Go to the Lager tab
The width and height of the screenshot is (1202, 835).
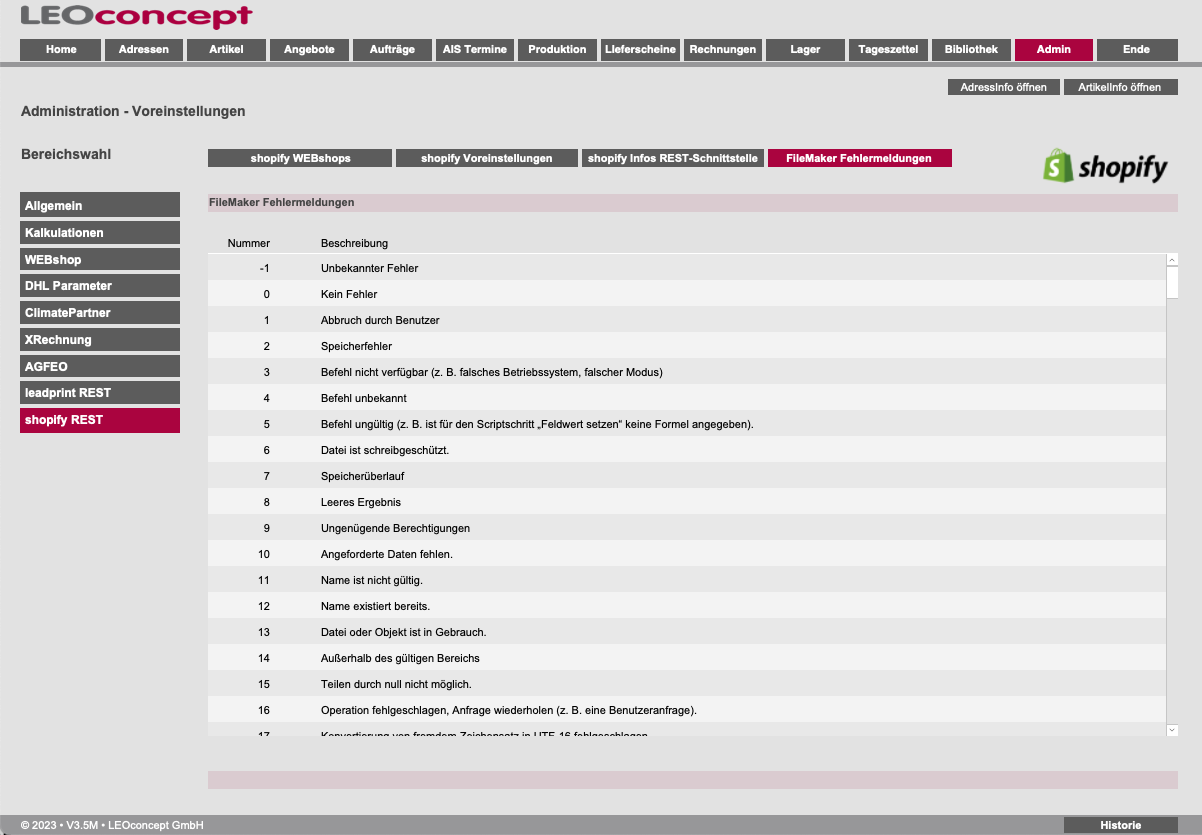tap(805, 49)
